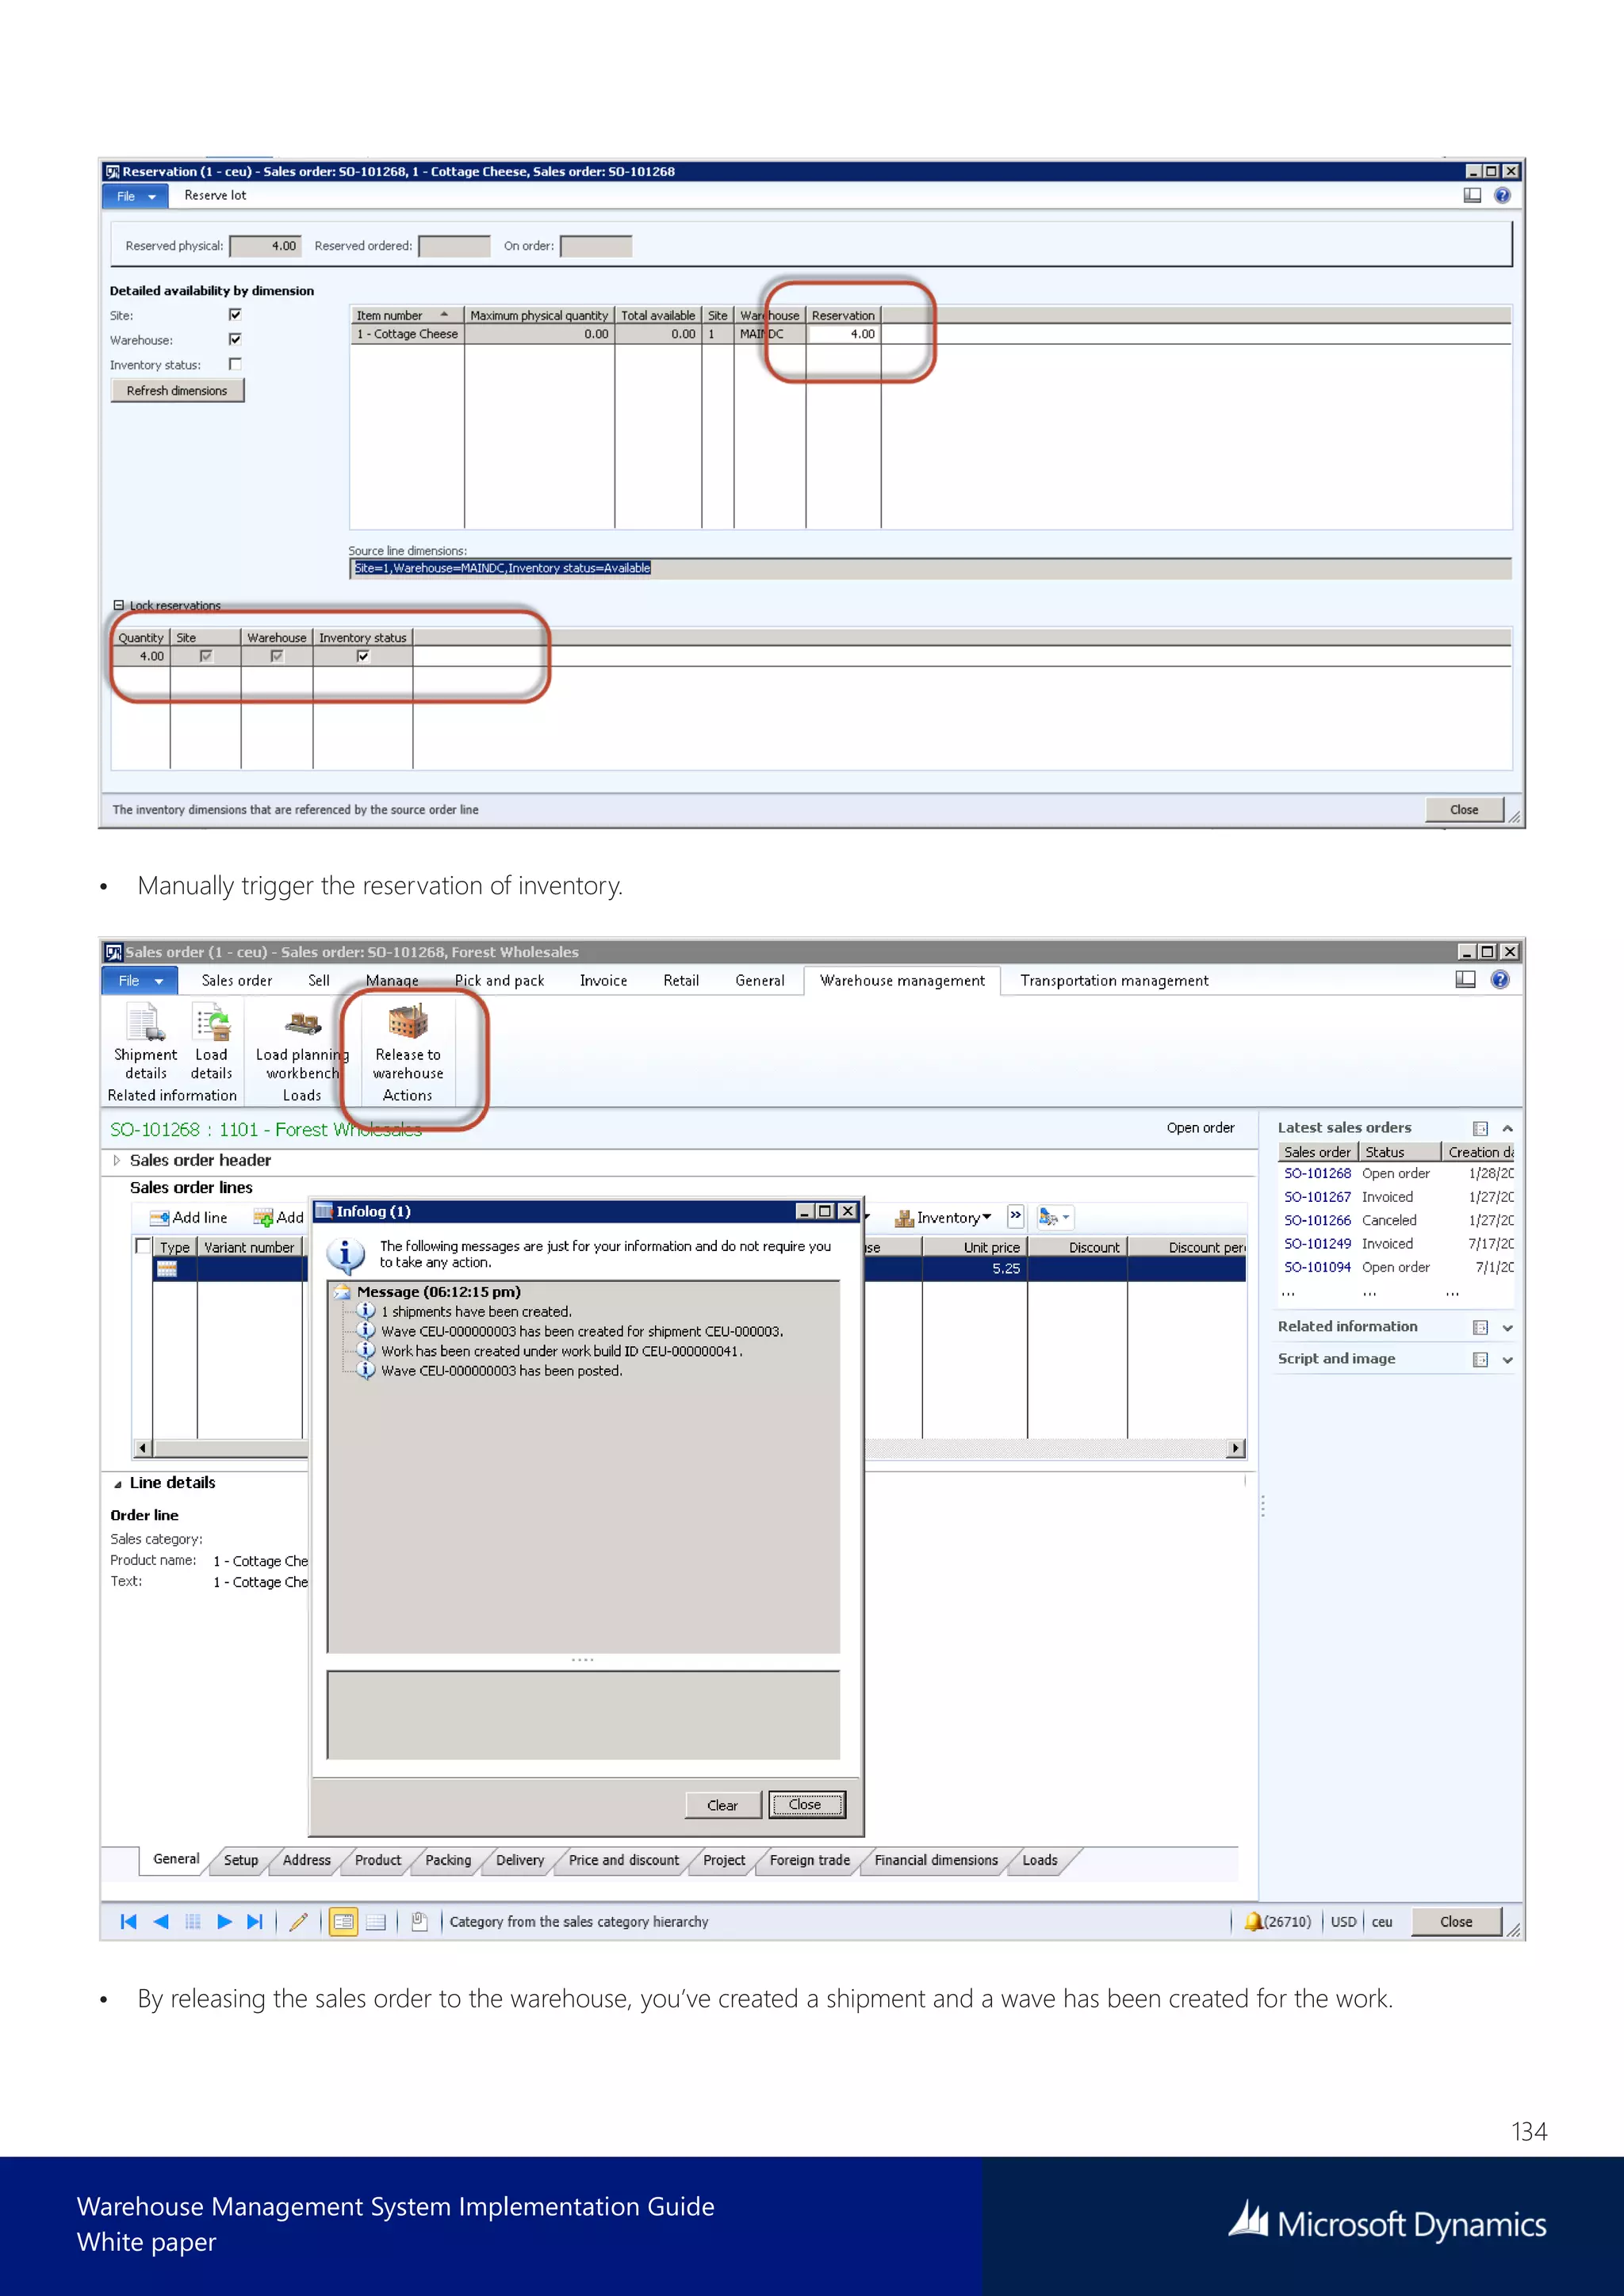Go to last record arrow
Viewport: 1624px width, 2296px height.
pyautogui.click(x=255, y=1921)
